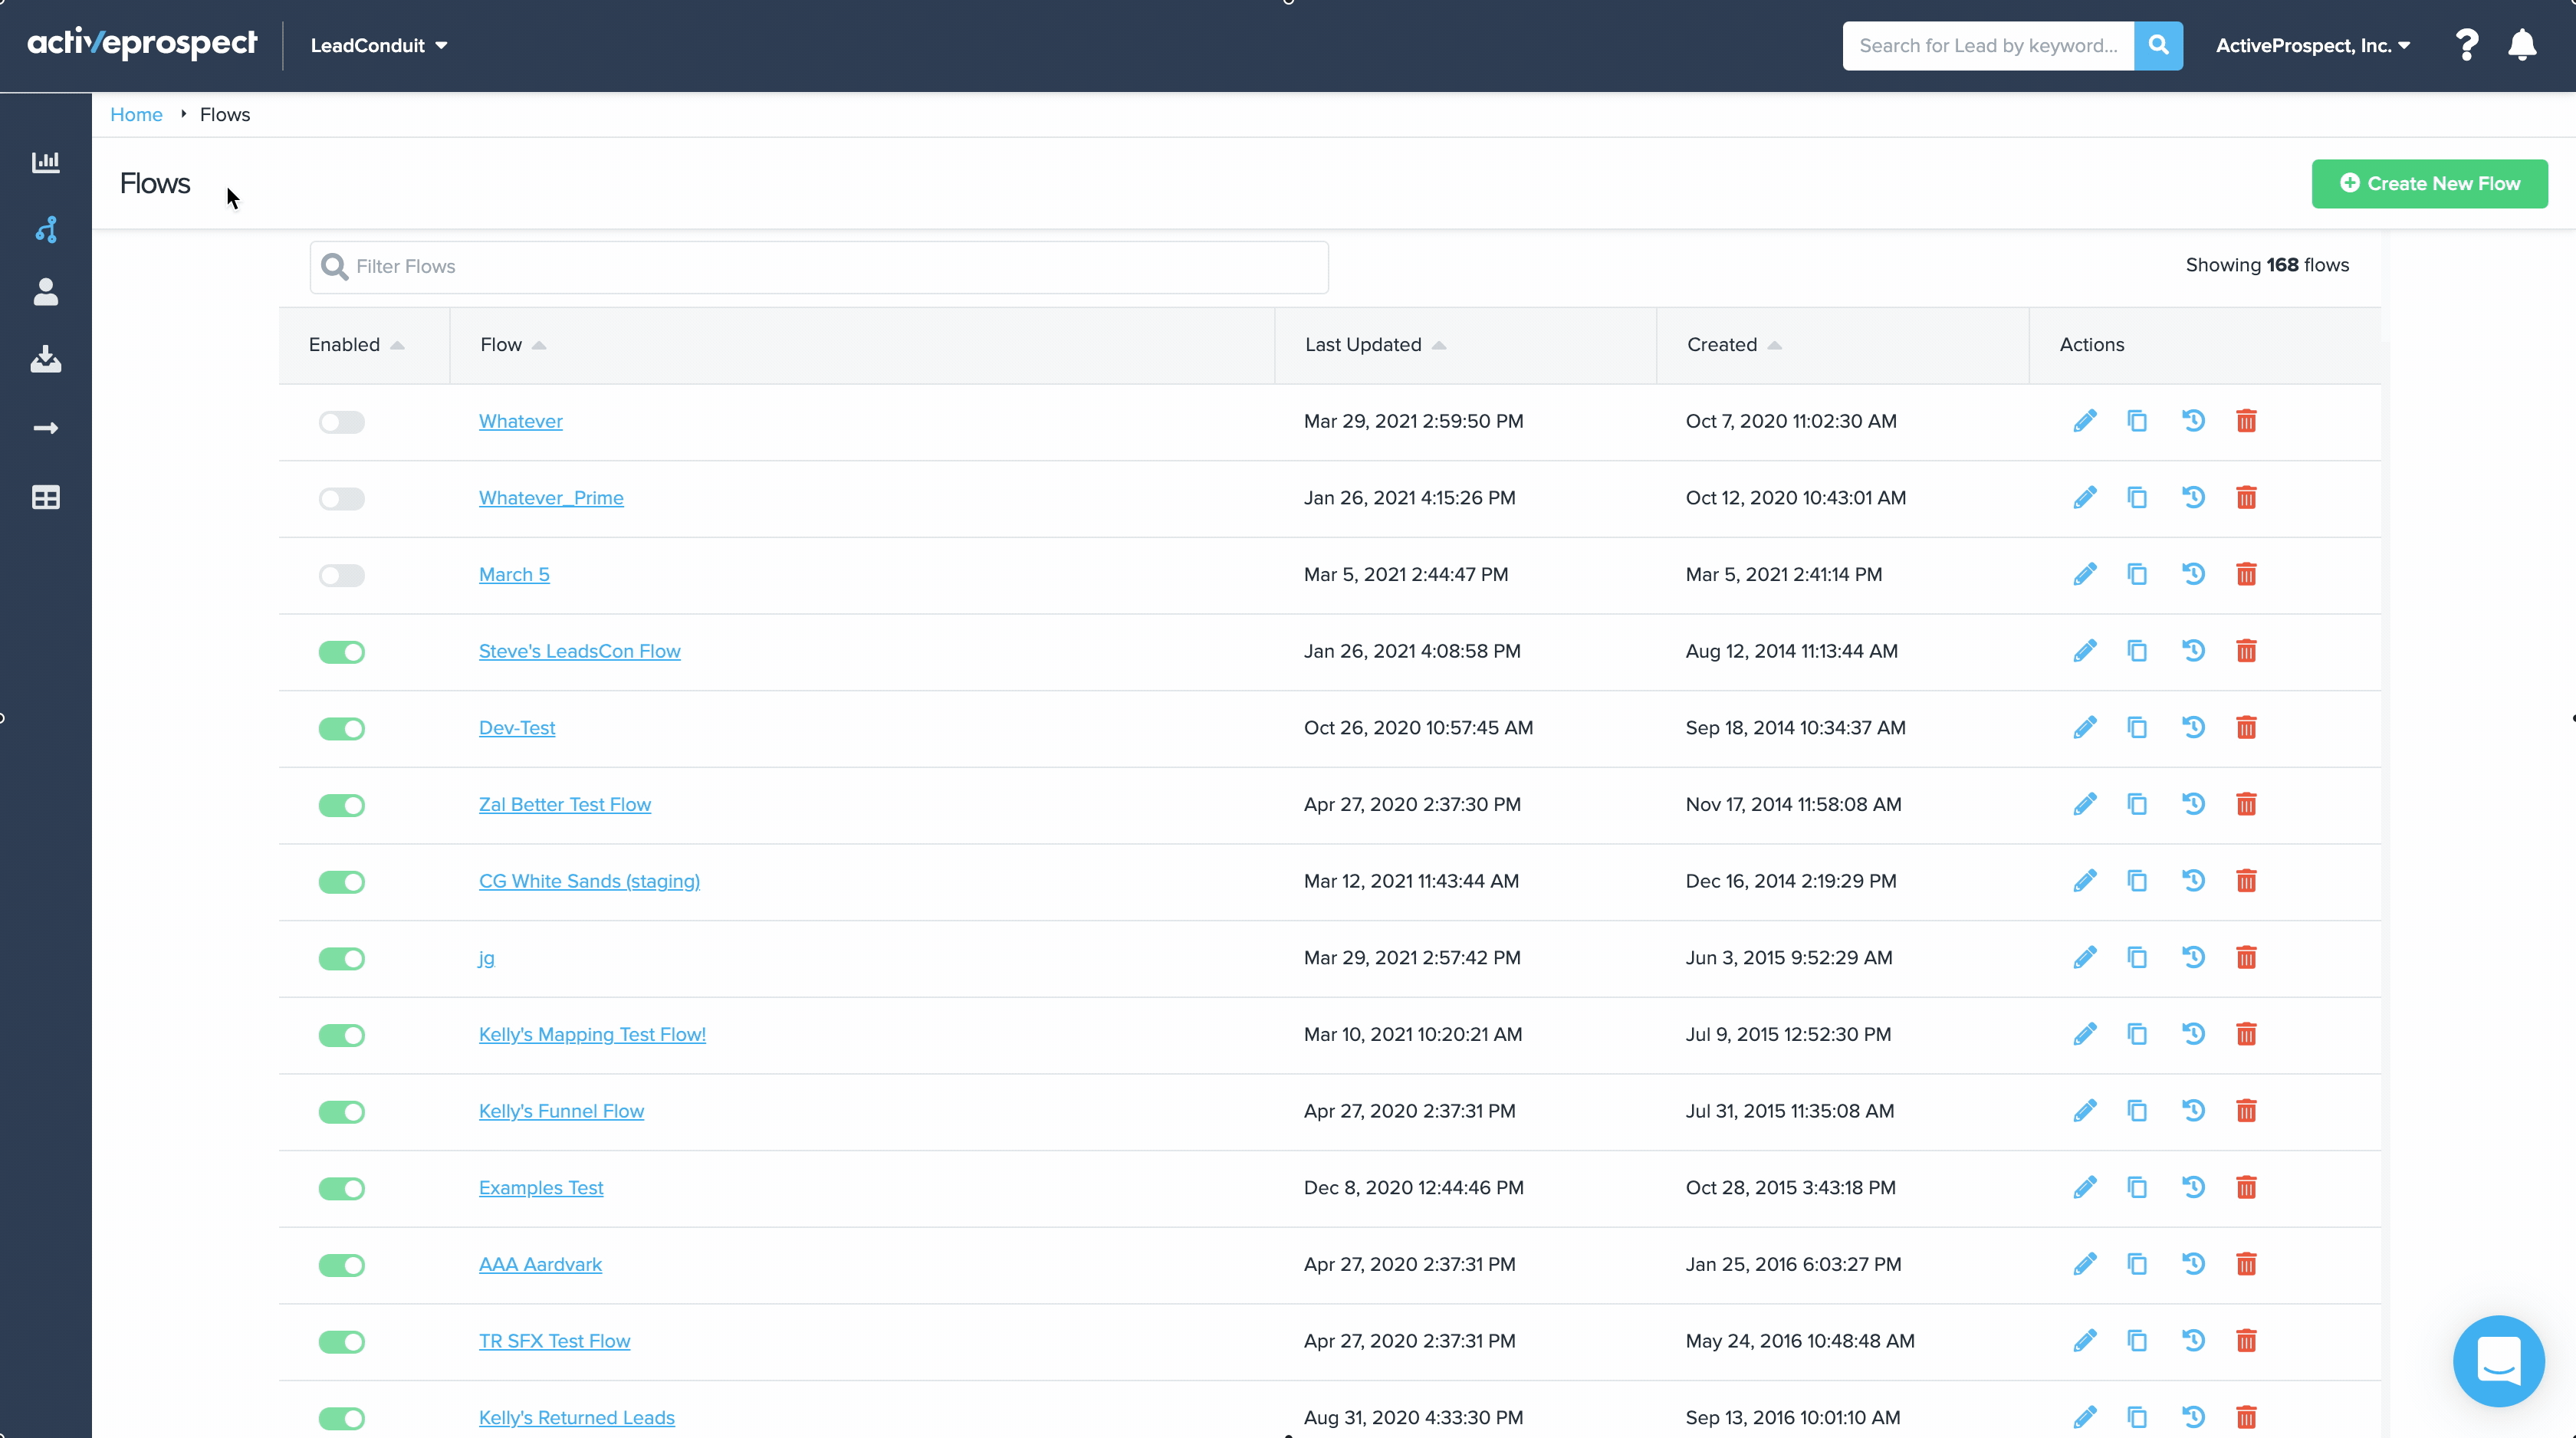This screenshot has height=1438, width=2576.
Task: Navigate to Home via breadcrumb
Action: pyautogui.click(x=136, y=114)
